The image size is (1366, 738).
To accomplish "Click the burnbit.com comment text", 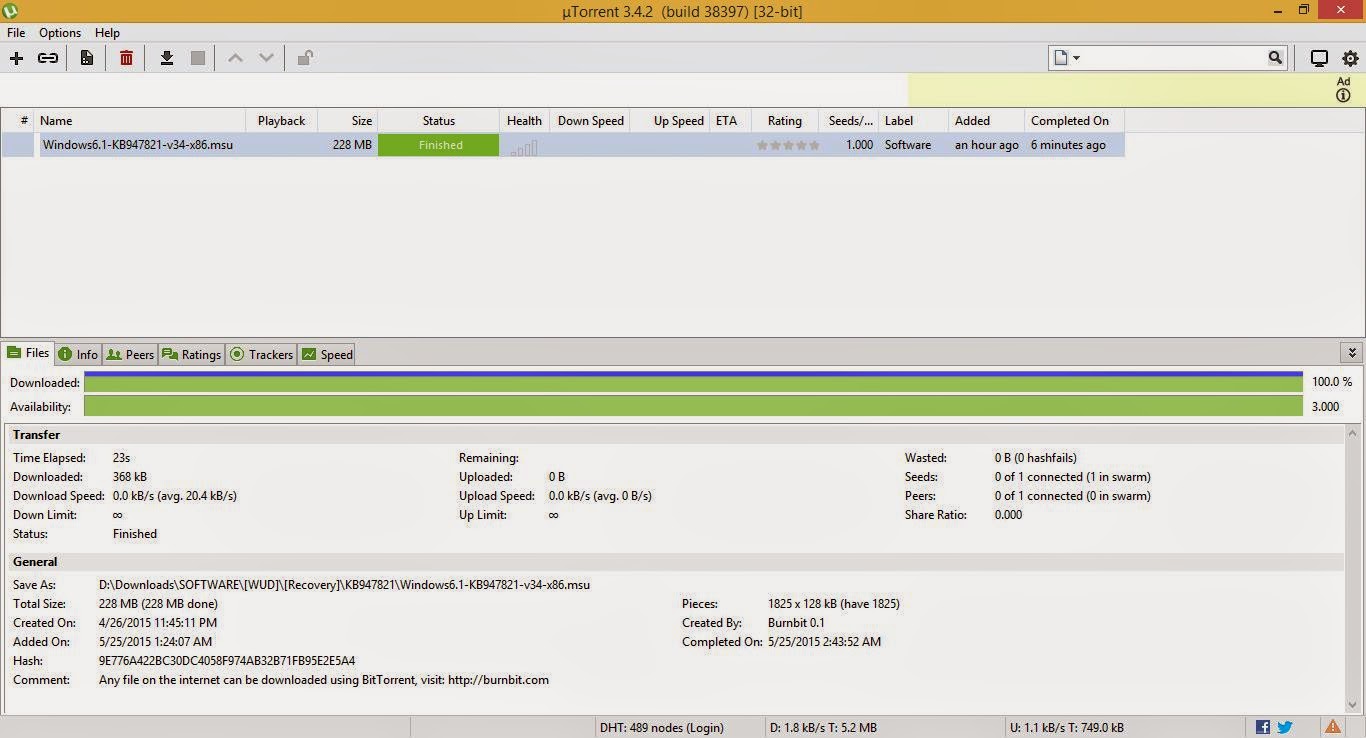I will (x=324, y=680).
